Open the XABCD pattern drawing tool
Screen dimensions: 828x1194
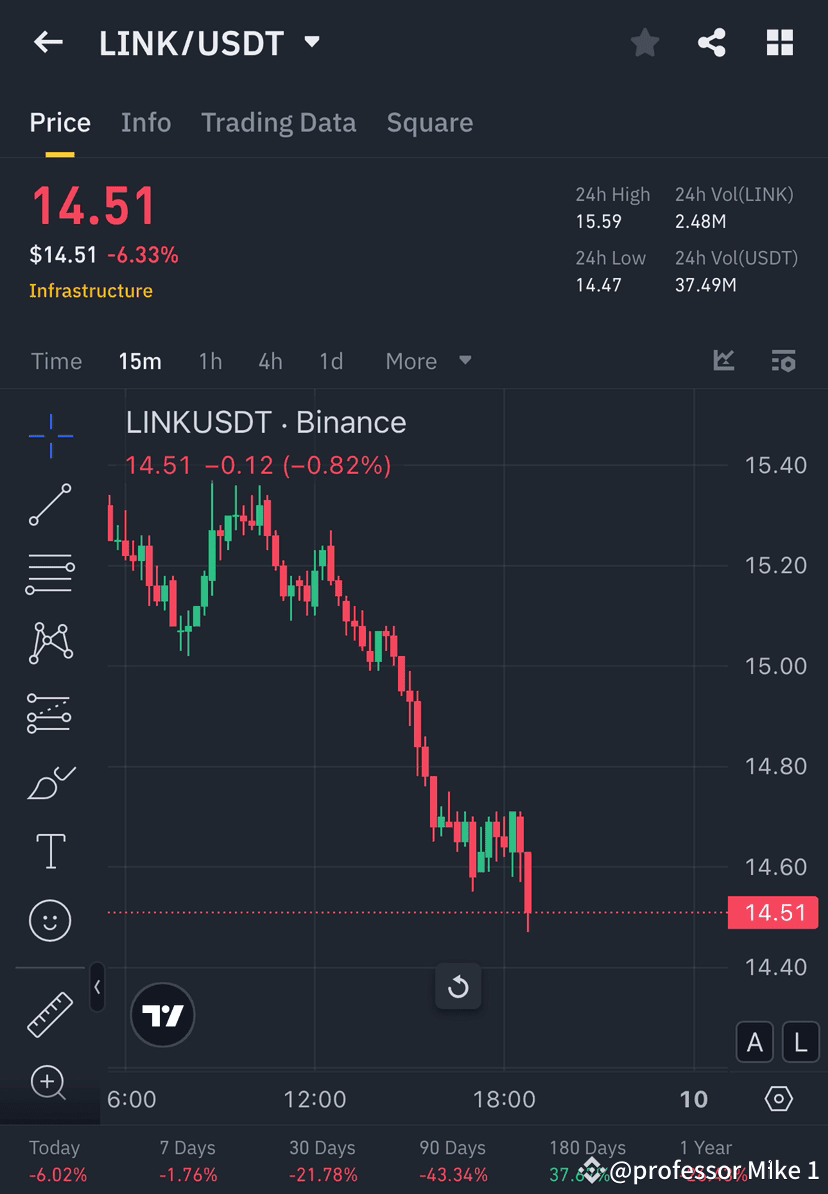click(x=50, y=643)
